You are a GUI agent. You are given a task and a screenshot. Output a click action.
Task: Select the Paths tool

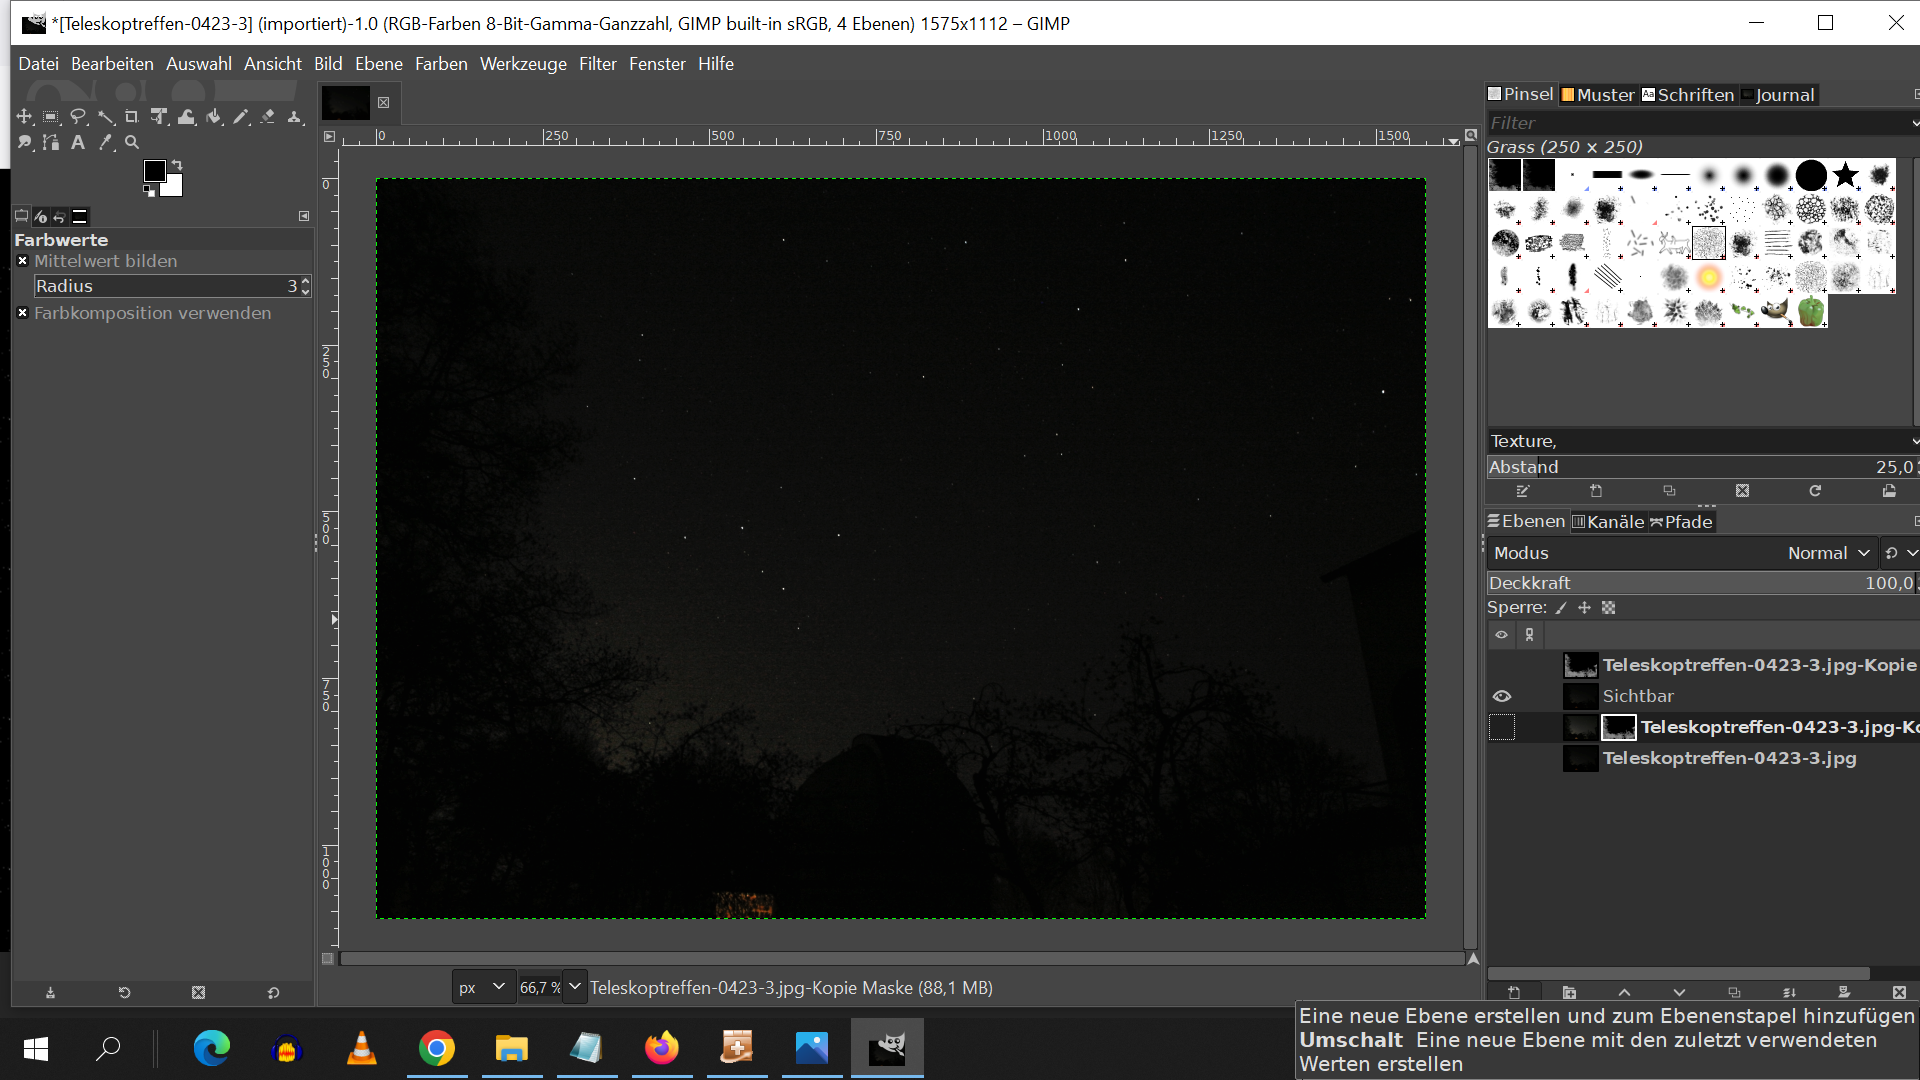[51, 143]
